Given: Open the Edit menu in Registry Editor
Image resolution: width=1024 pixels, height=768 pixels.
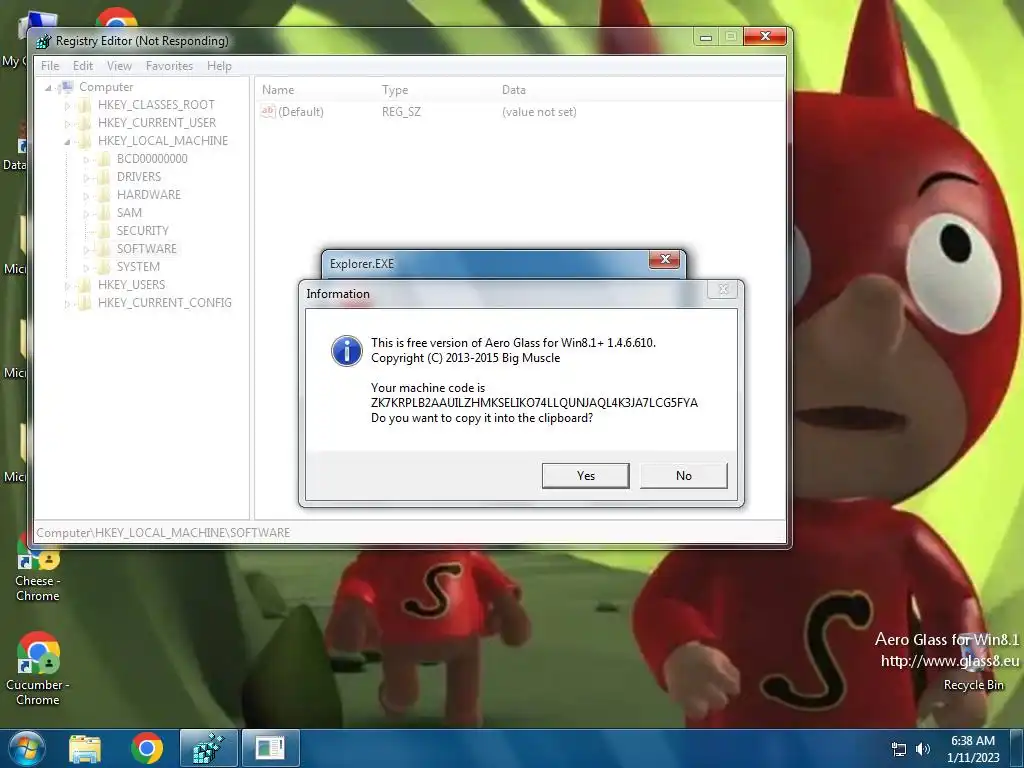Looking at the screenshot, I should 83,66.
